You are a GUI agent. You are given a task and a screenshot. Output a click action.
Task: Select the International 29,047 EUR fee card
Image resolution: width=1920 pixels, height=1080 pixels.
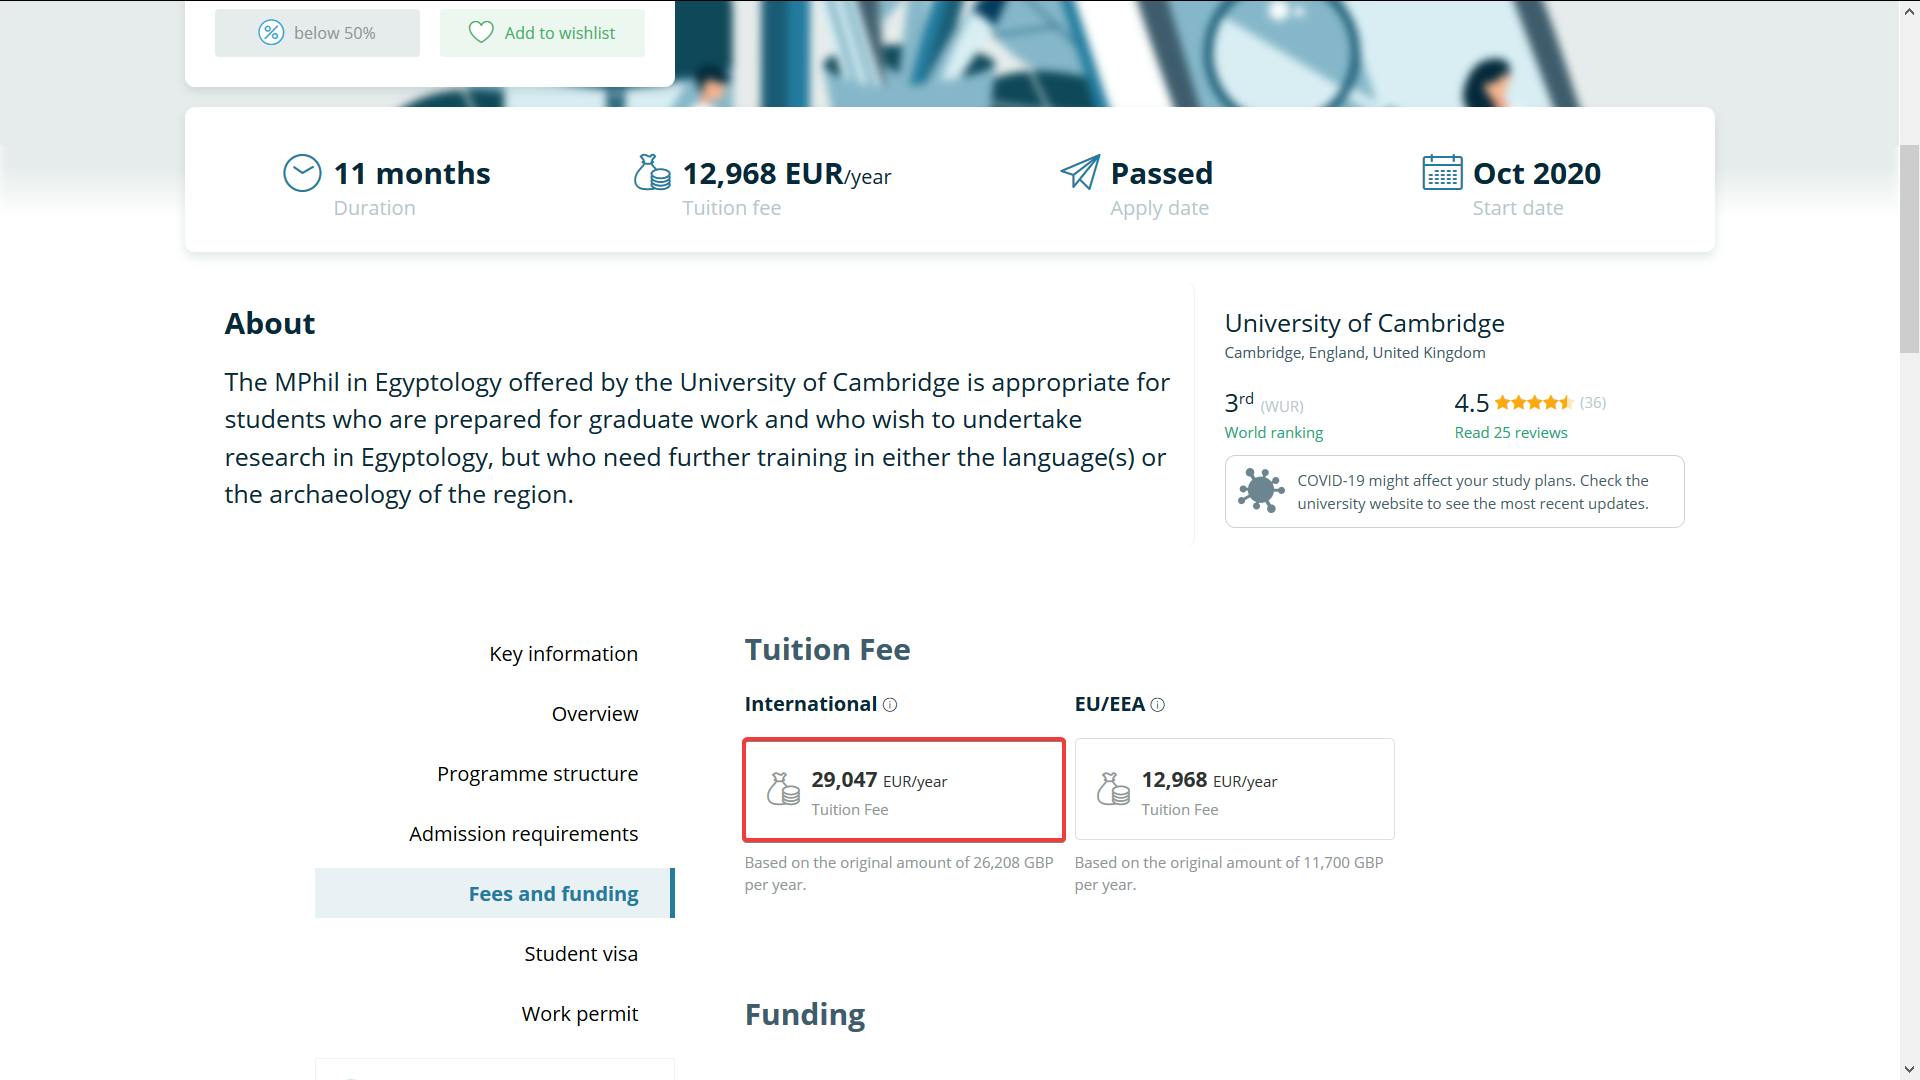click(x=903, y=790)
